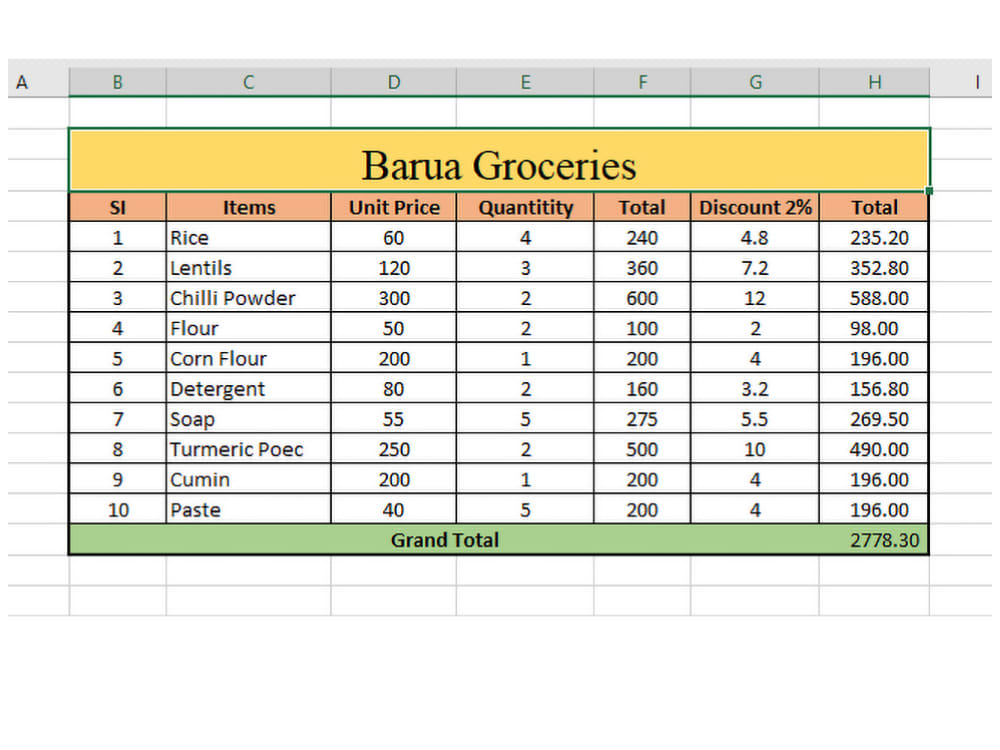Select the unit price 55 cell
Viewport: 1000px width, 750px height.
click(x=393, y=419)
